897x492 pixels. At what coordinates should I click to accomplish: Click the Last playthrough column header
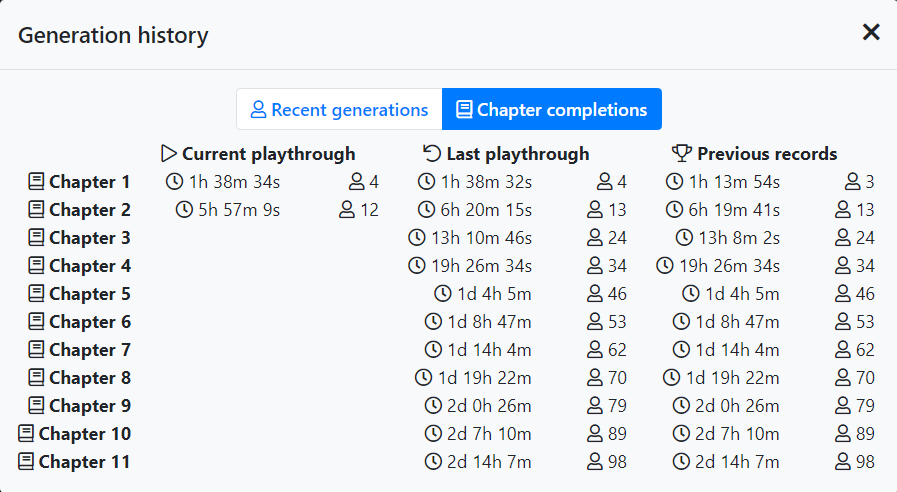click(x=506, y=153)
